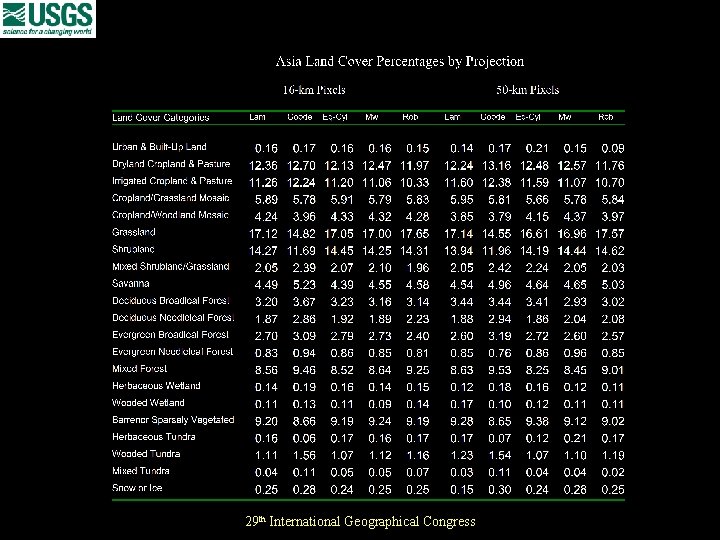Click the Dryland Cropland value 12.36

[263, 165]
